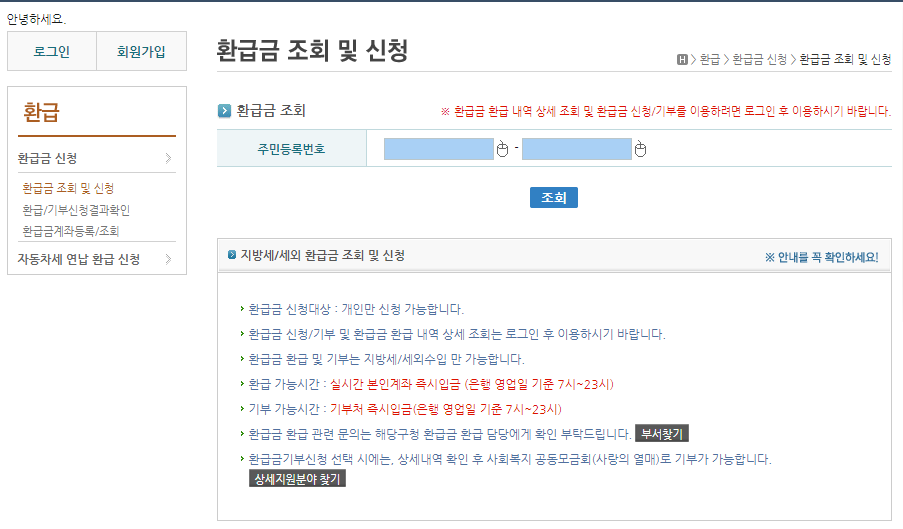Image resolution: width=903 pixels, height=529 pixels.
Task: Click the 환급금기부신청 선택 시에는 notice line
Action: click(509, 459)
